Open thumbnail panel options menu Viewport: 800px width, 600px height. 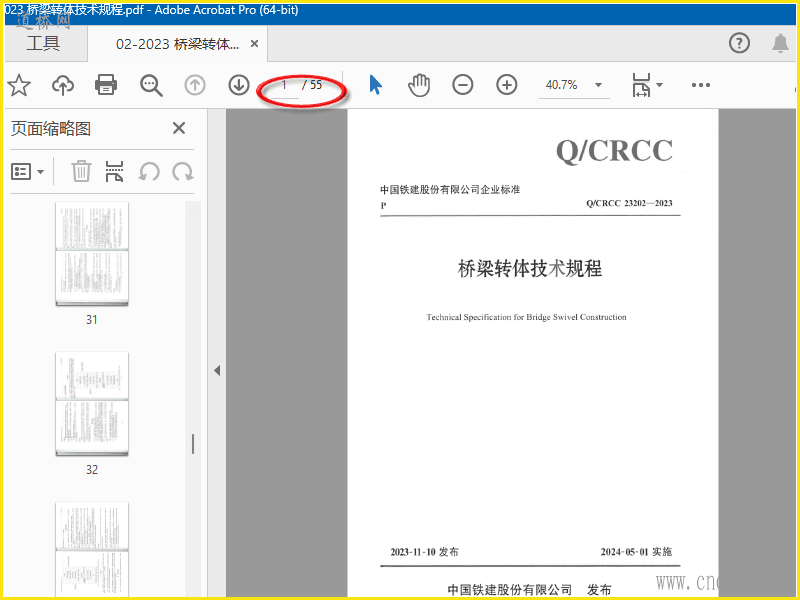click(x=28, y=171)
